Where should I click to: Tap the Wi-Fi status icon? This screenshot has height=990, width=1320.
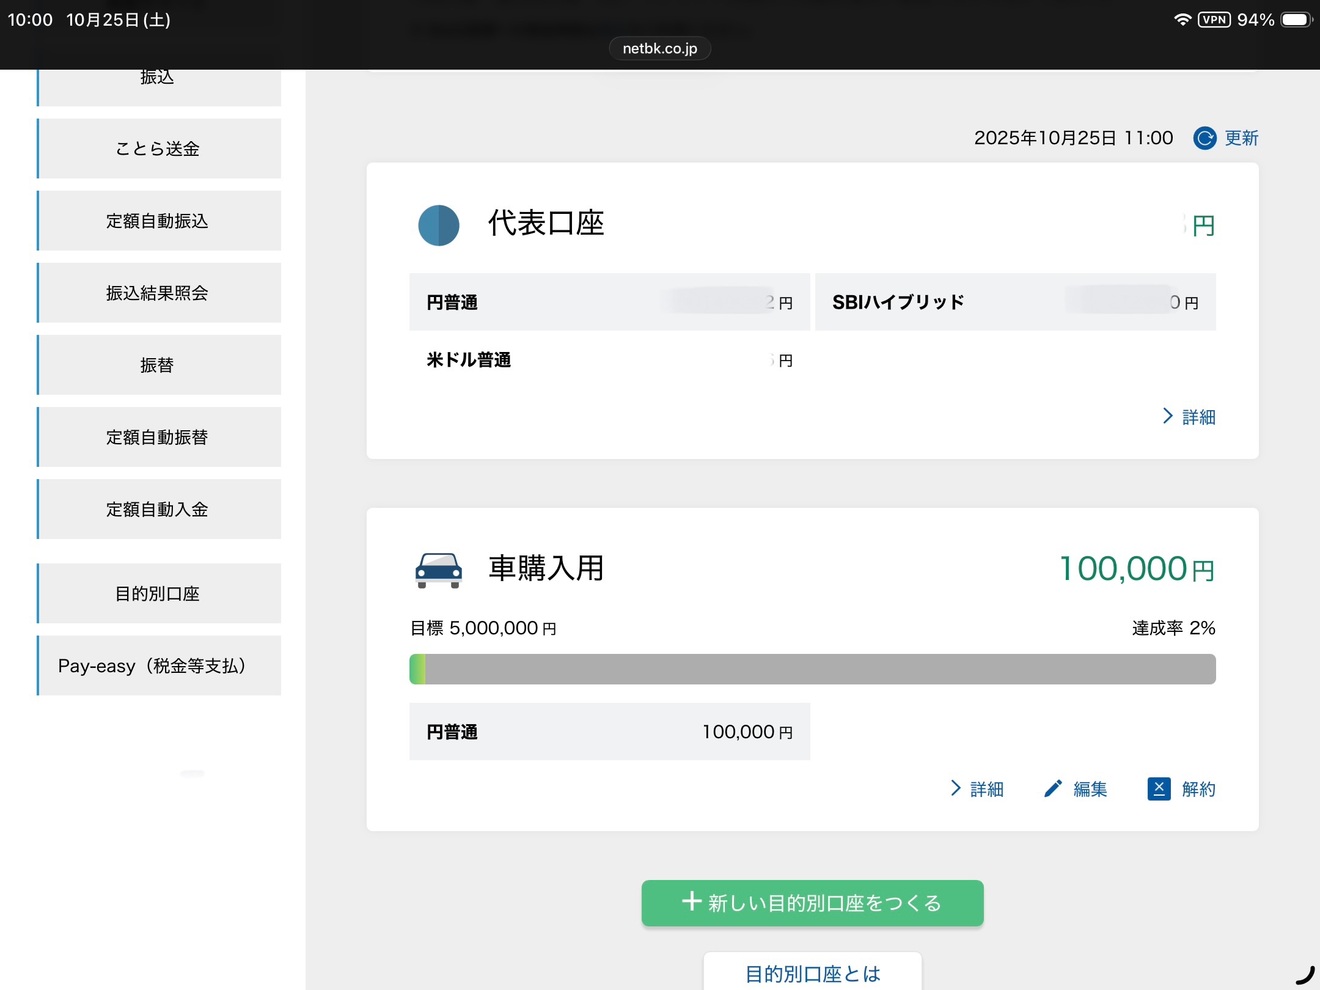point(1182,19)
